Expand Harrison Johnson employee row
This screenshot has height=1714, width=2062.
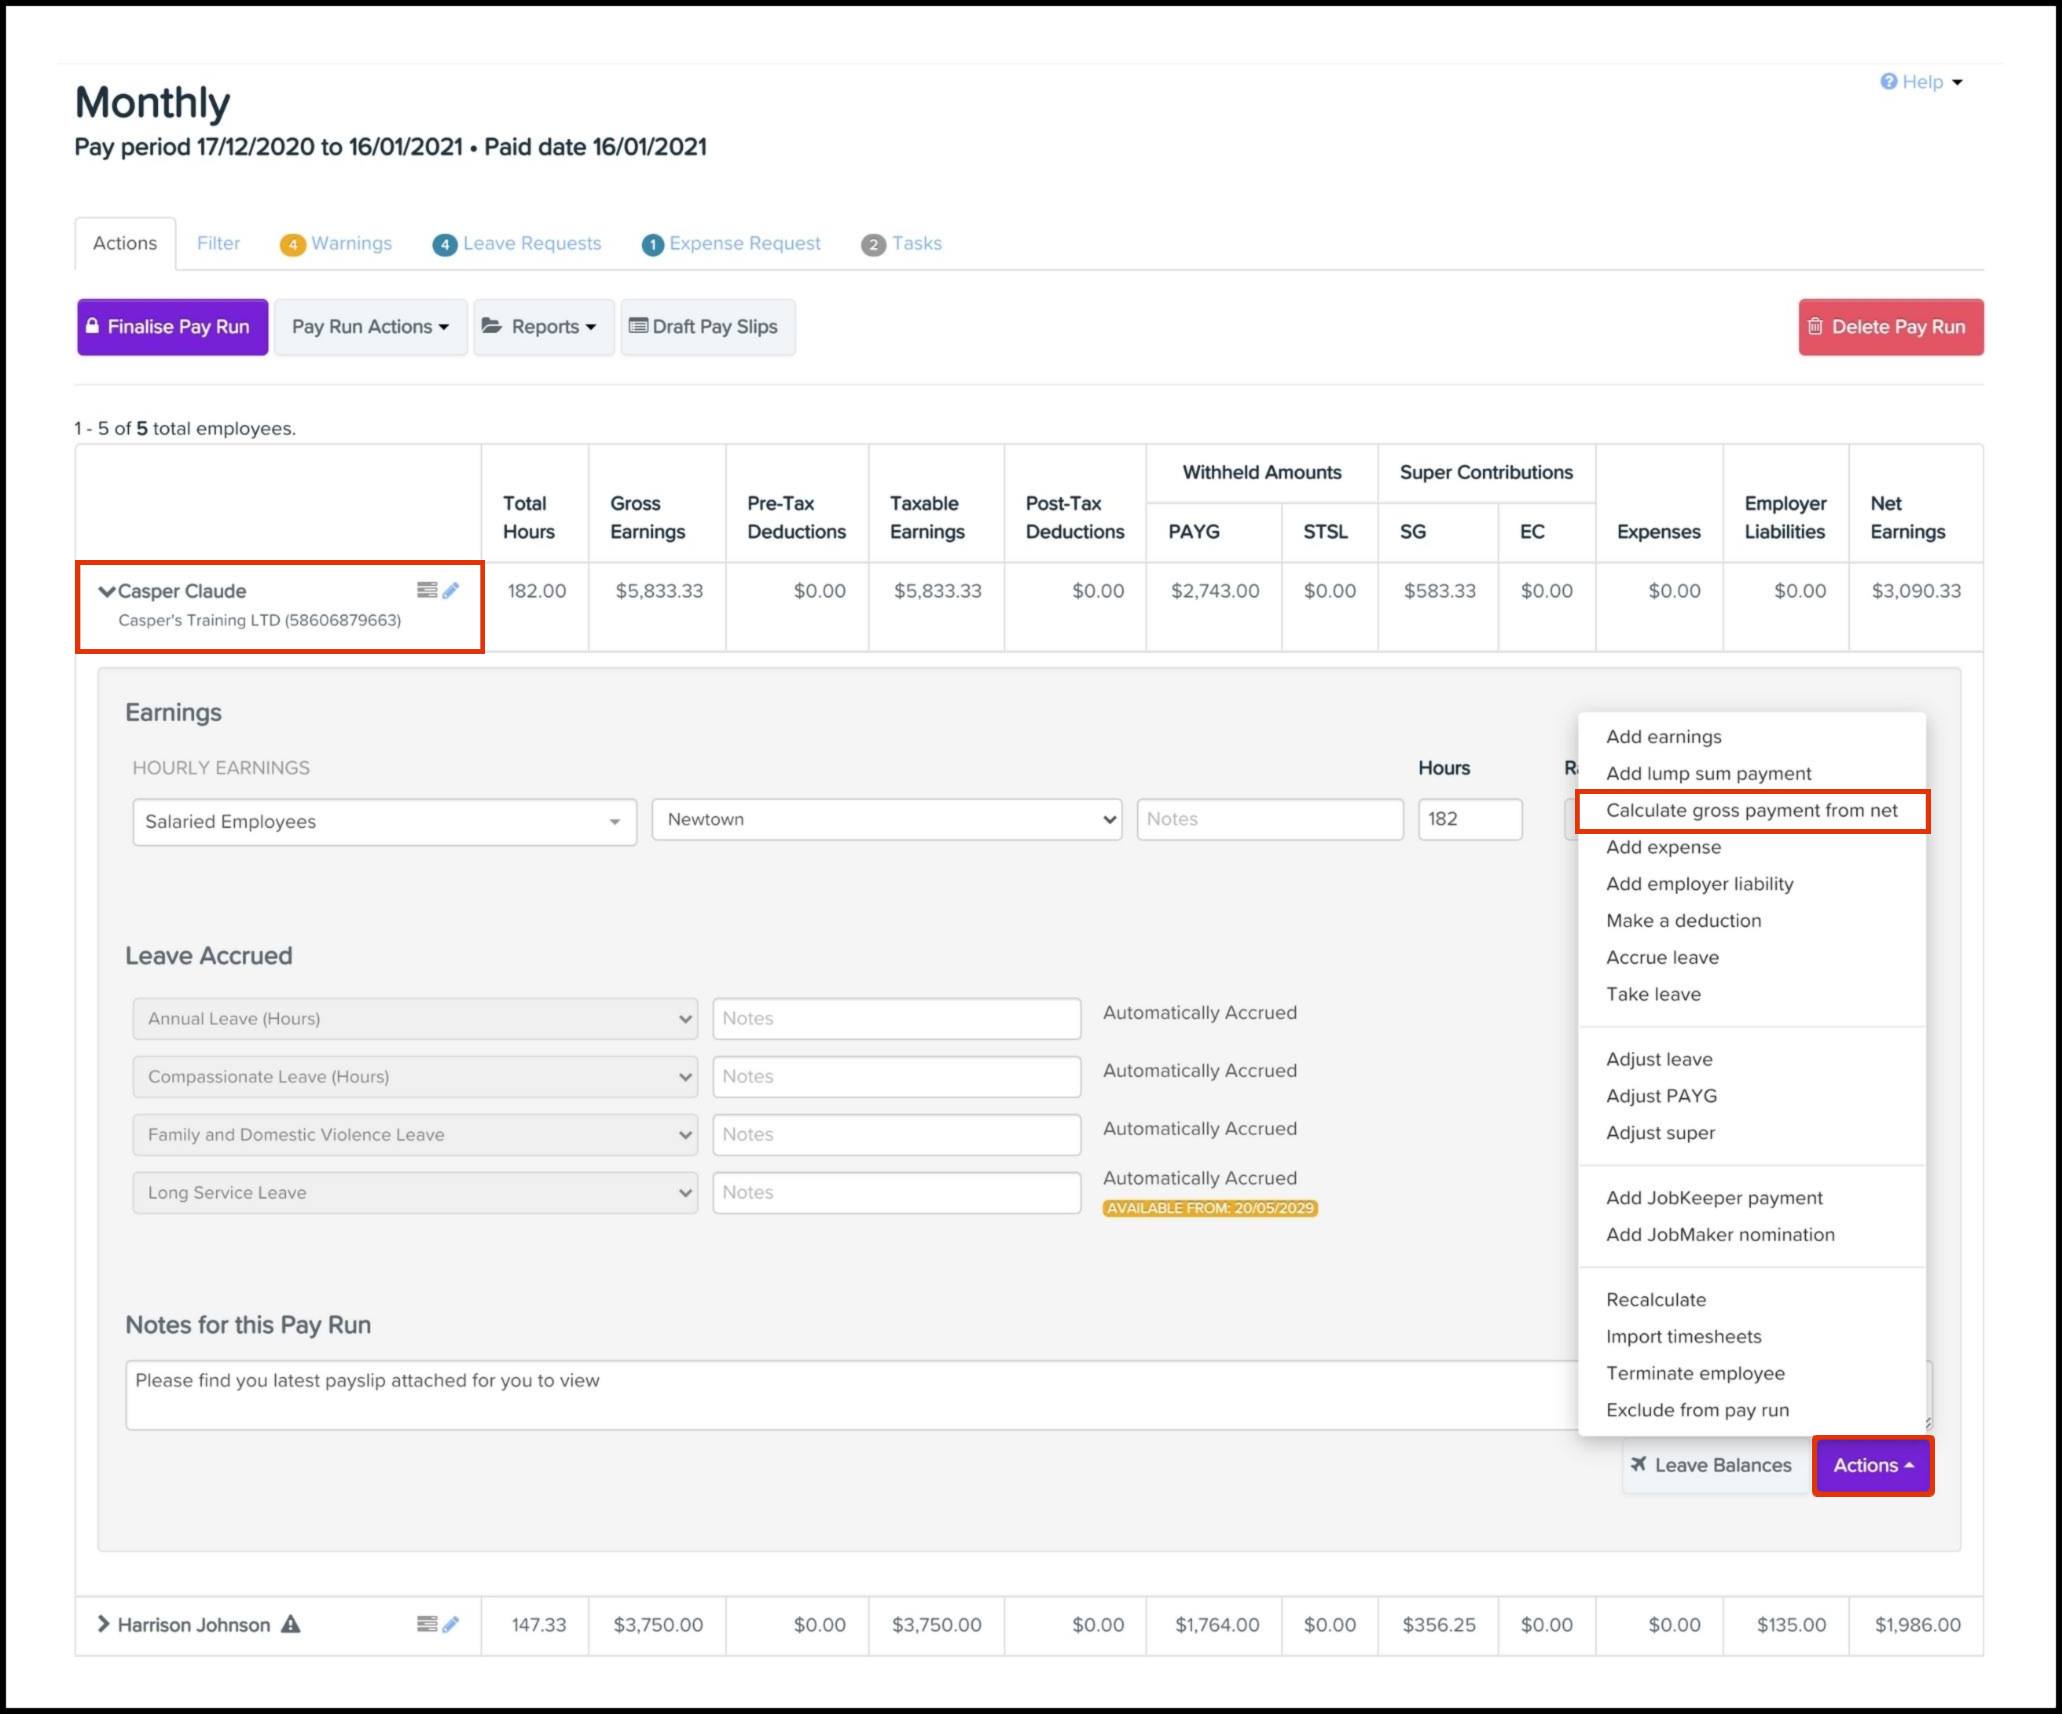[103, 1624]
